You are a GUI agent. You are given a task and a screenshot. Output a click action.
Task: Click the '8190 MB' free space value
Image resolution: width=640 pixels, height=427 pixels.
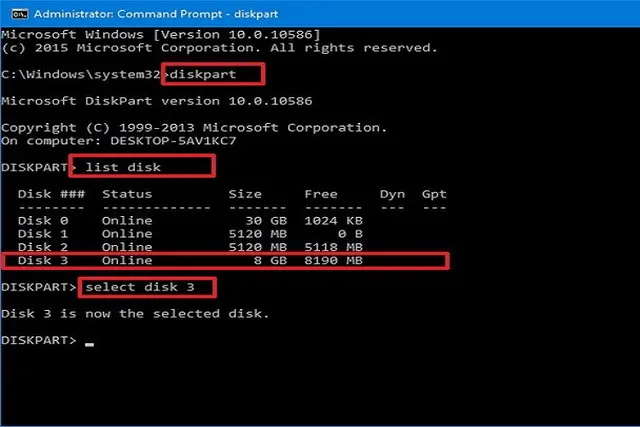pos(333,260)
